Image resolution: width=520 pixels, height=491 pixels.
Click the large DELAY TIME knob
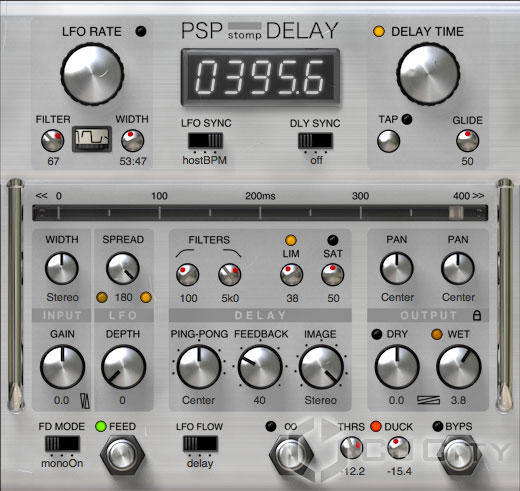click(x=428, y=74)
